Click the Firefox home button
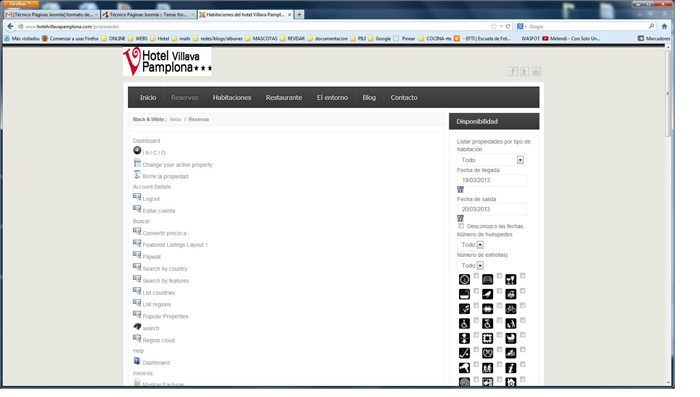The image size is (700, 397). point(664,26)
